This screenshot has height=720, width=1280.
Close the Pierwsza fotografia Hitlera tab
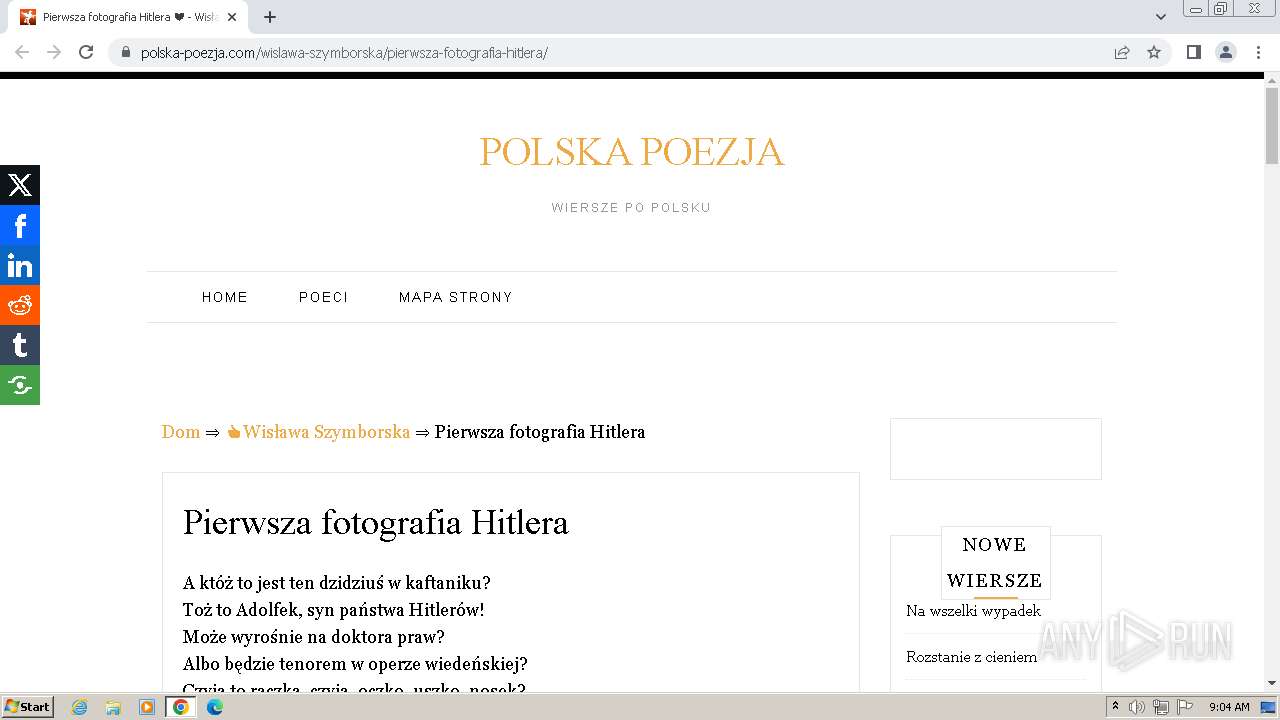[x=232, y=17]
